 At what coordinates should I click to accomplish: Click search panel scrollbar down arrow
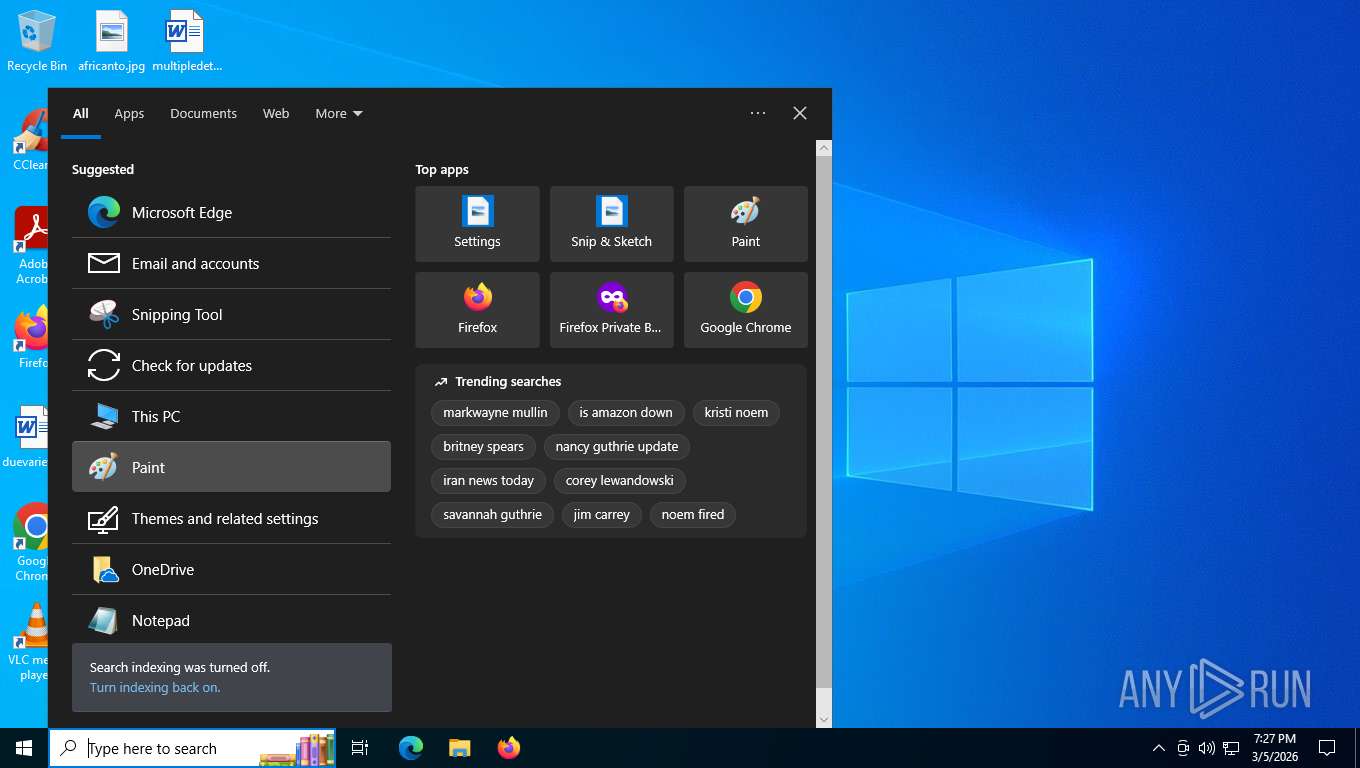(824, 719)
